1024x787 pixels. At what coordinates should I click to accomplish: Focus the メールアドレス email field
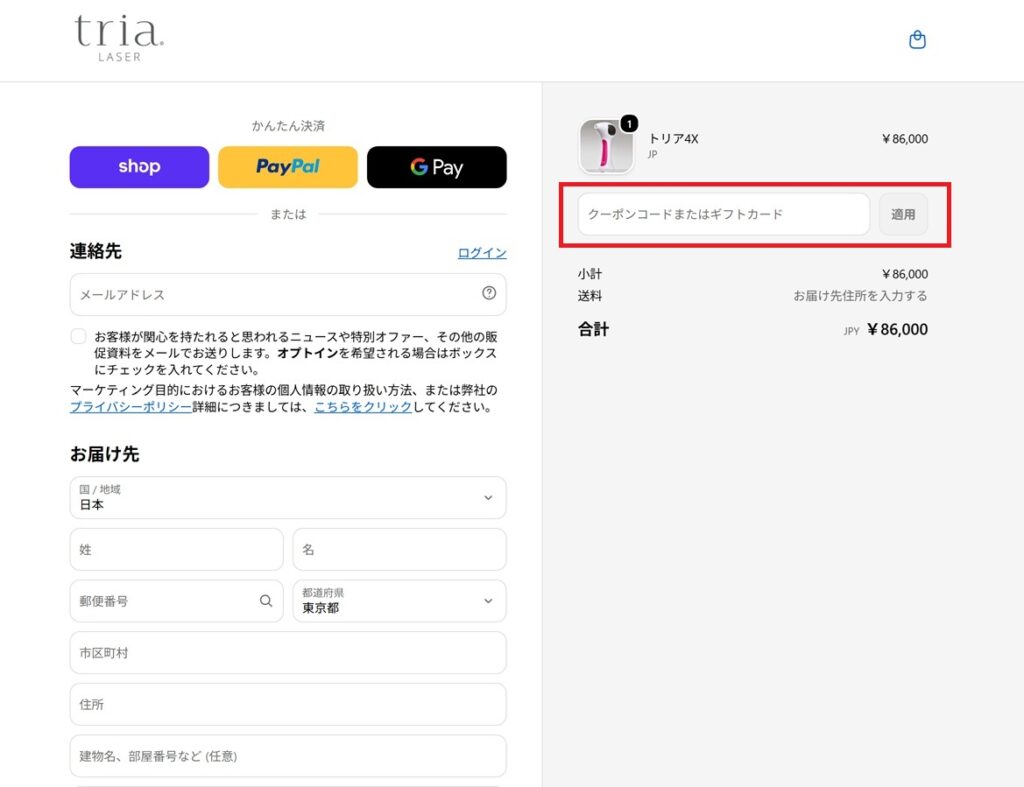(288, 295)
